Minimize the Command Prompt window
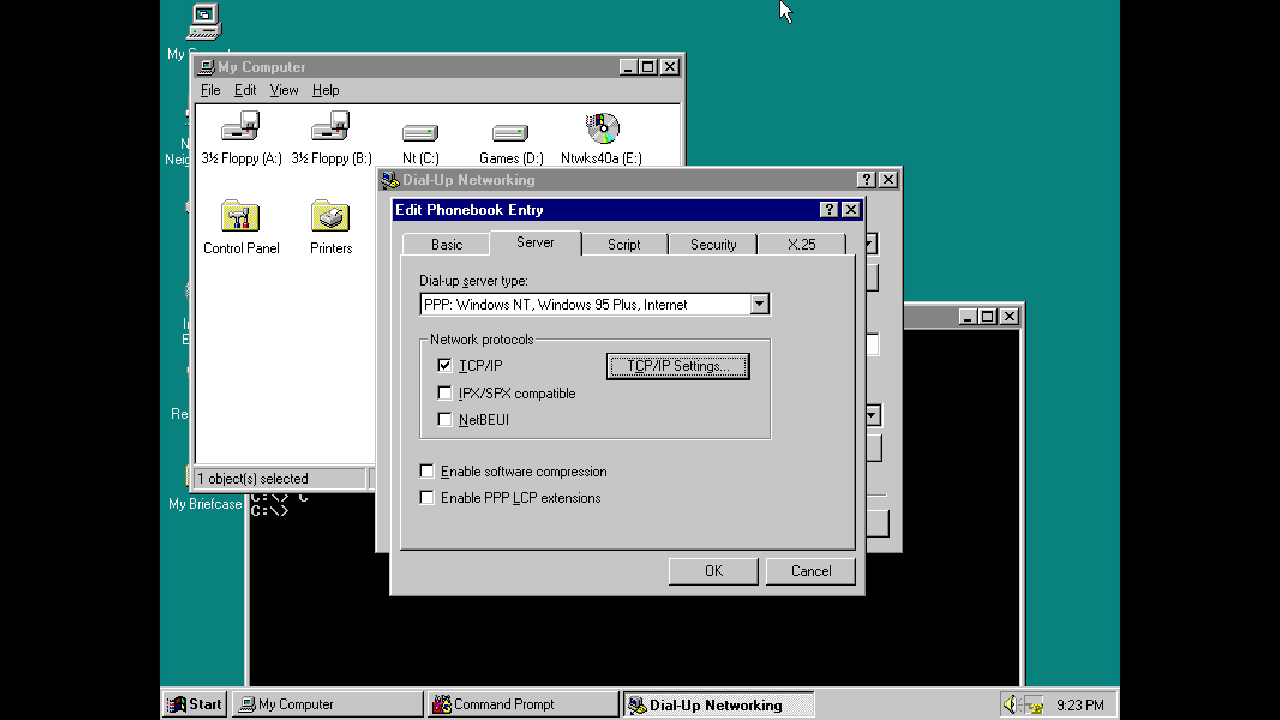The width and height of the screenshot is (1280, 720). click(968, 316)
